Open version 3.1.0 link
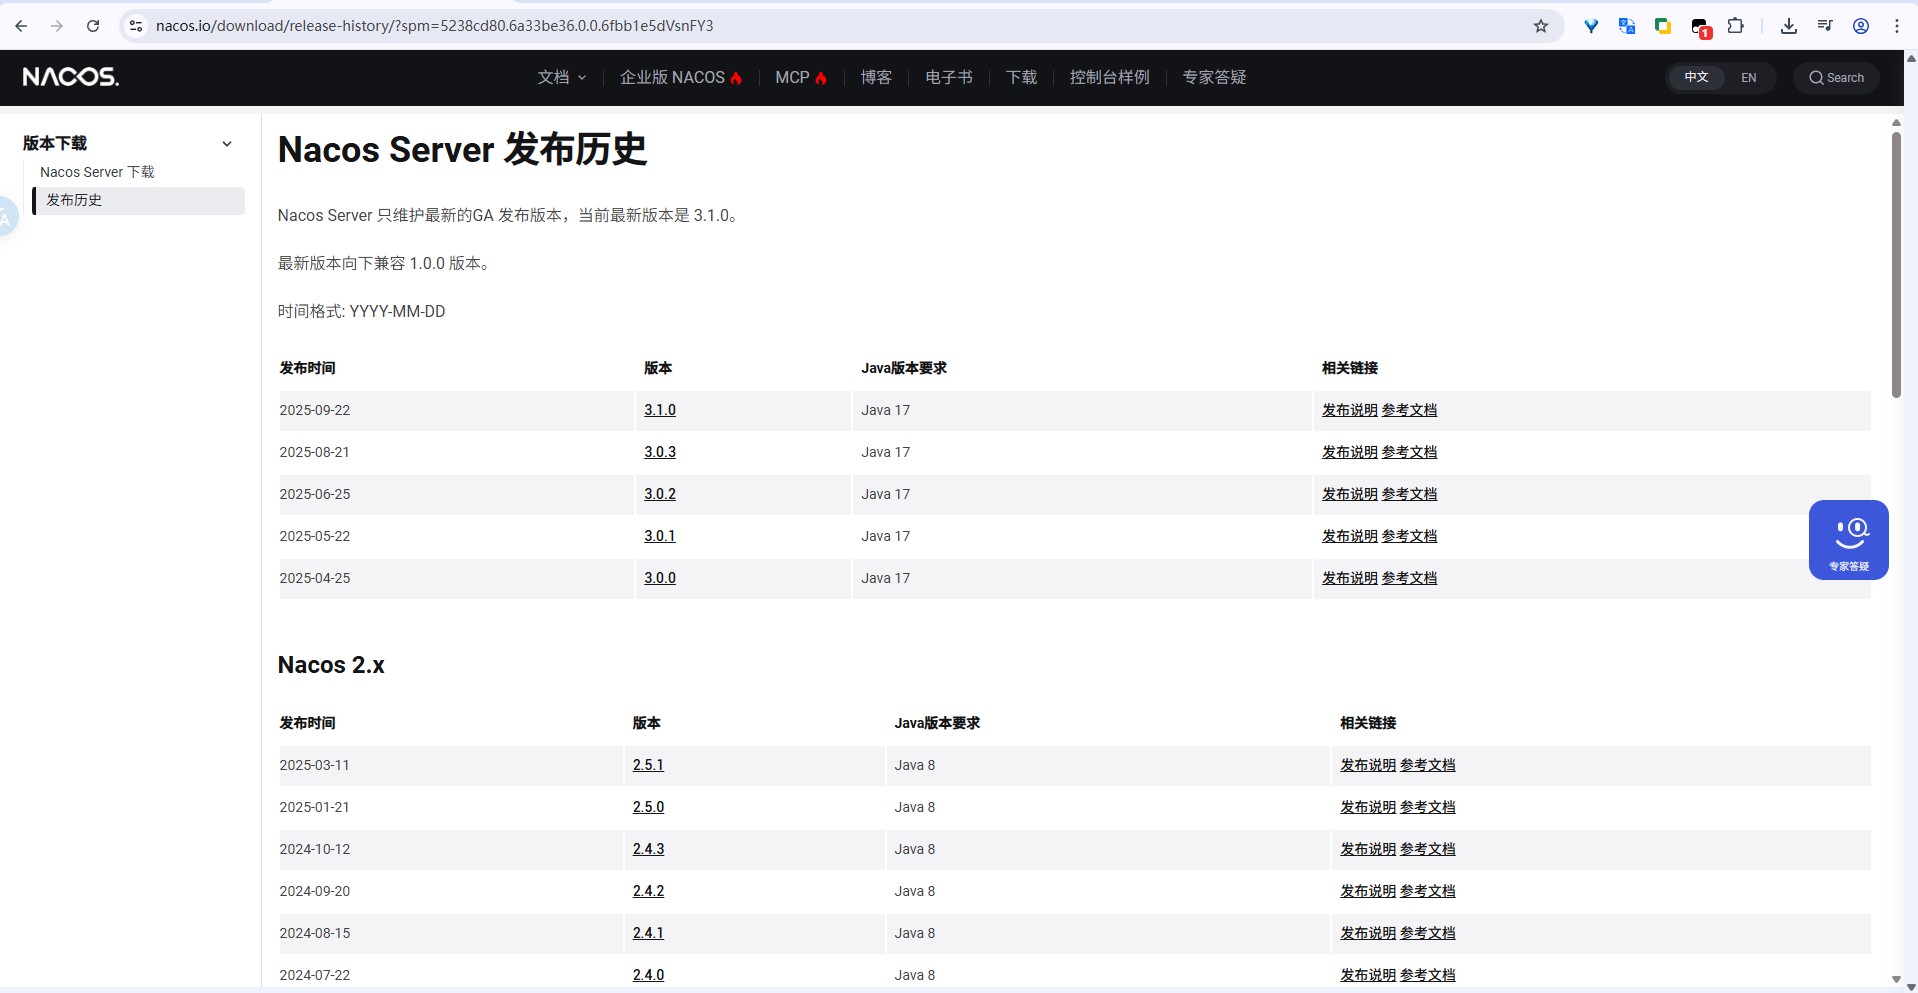This screenshot has width=1918, height=993. [x=660, y=410]
